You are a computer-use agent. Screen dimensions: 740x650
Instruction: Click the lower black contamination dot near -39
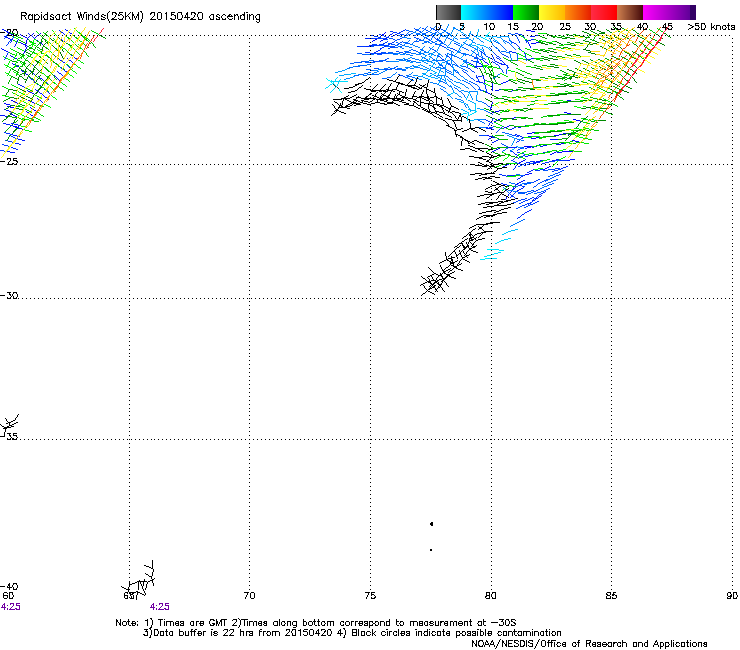431,550
